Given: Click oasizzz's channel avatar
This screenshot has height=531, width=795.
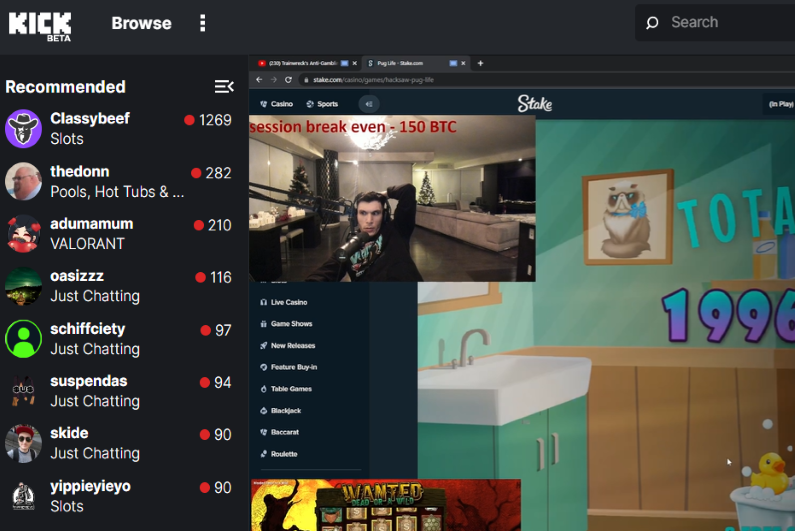Looking at the screenshot, I should click(x=23, y=286).
